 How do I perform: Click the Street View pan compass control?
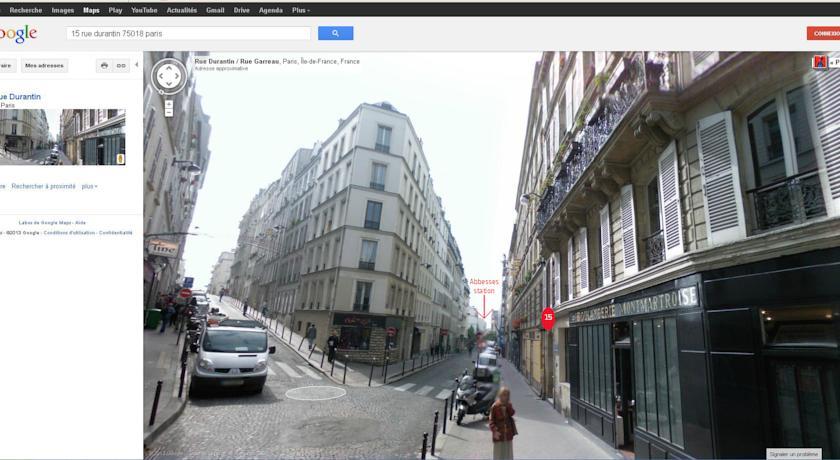click(169, 76)
